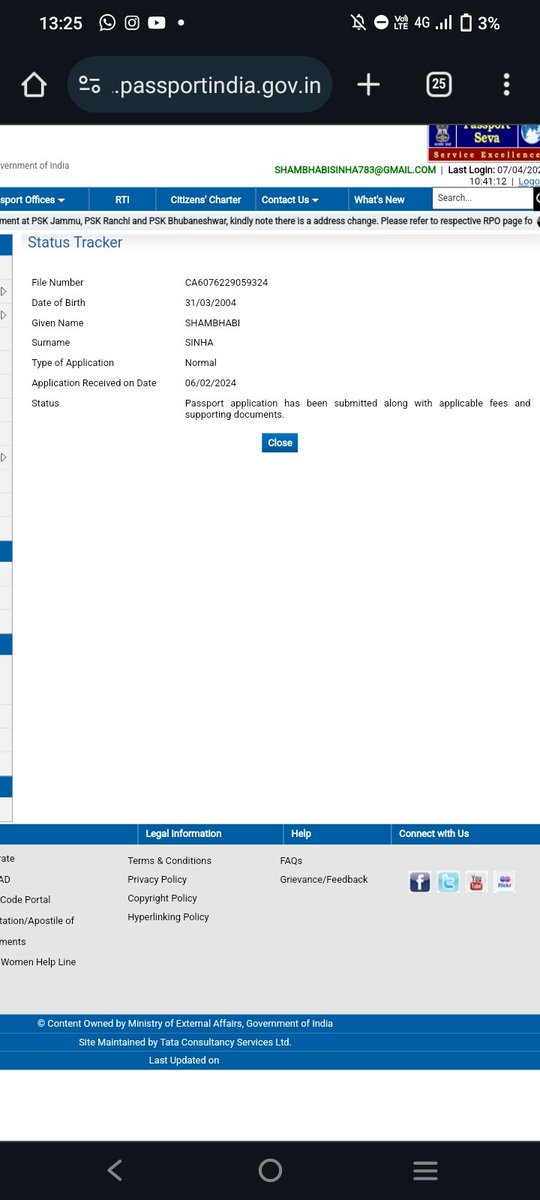Click the logged-in email address link
This screenshot has height=1200, width=540.
355,170
